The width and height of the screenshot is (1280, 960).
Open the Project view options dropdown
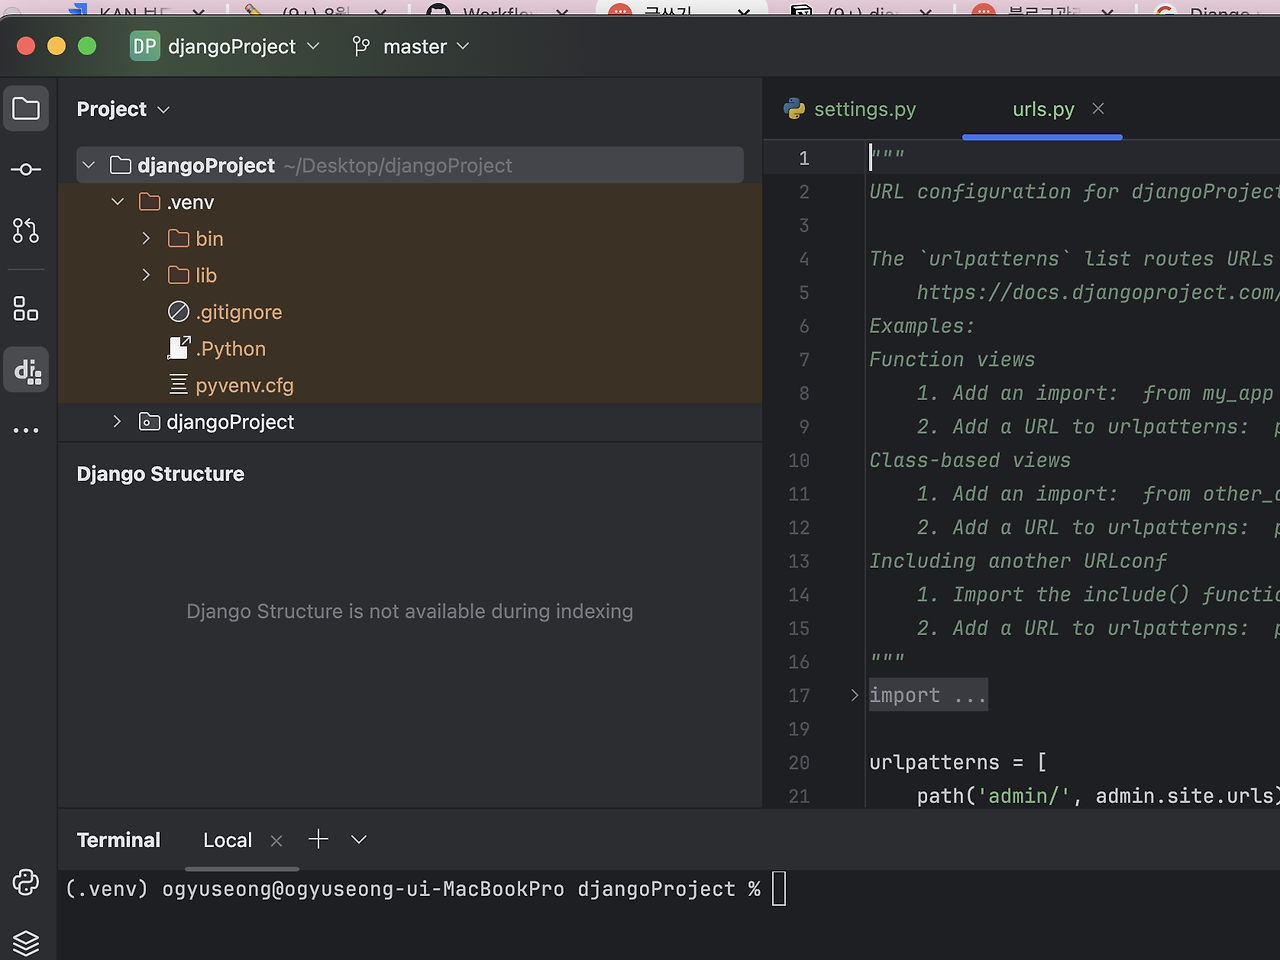tap(164, 109)
